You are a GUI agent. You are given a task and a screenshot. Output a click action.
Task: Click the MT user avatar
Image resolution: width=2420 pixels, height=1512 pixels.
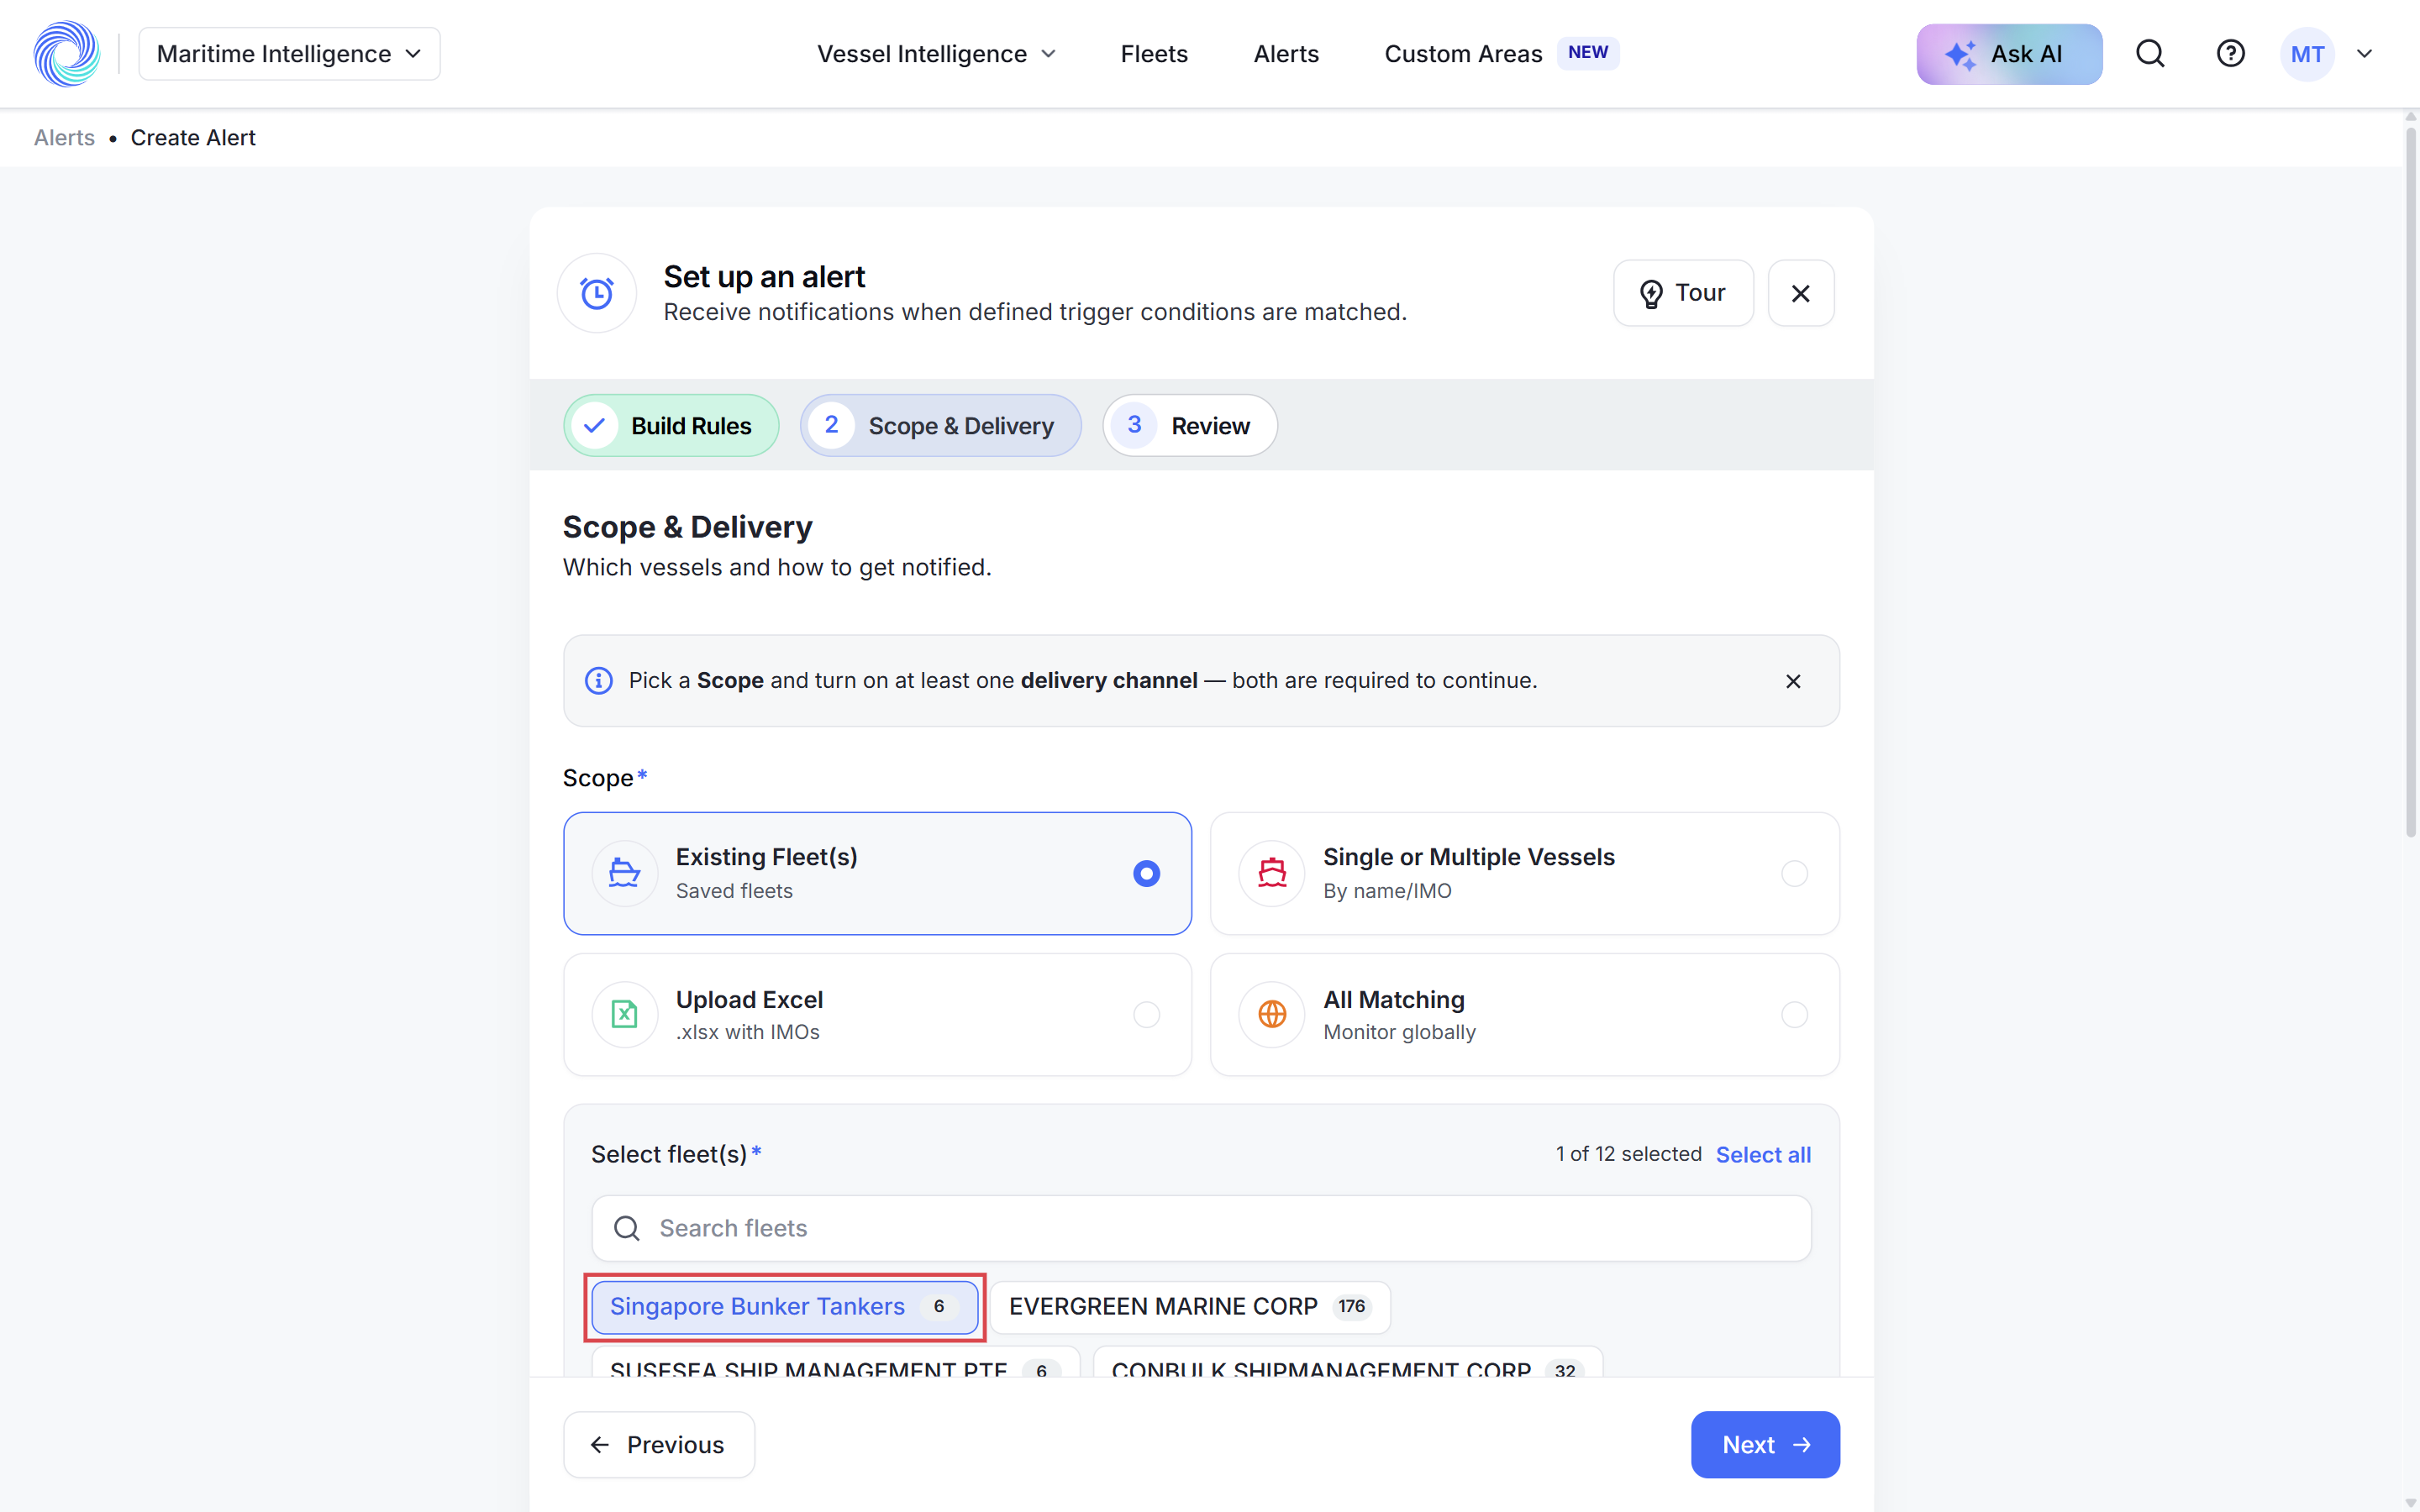click(2307, 54)
